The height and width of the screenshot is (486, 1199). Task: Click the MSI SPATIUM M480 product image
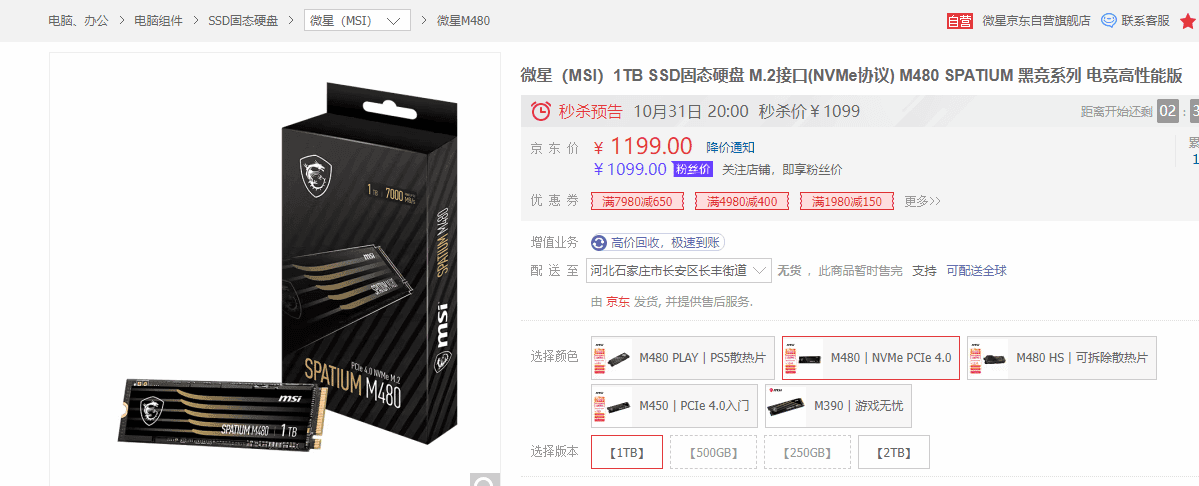click(x=275, y=269)
